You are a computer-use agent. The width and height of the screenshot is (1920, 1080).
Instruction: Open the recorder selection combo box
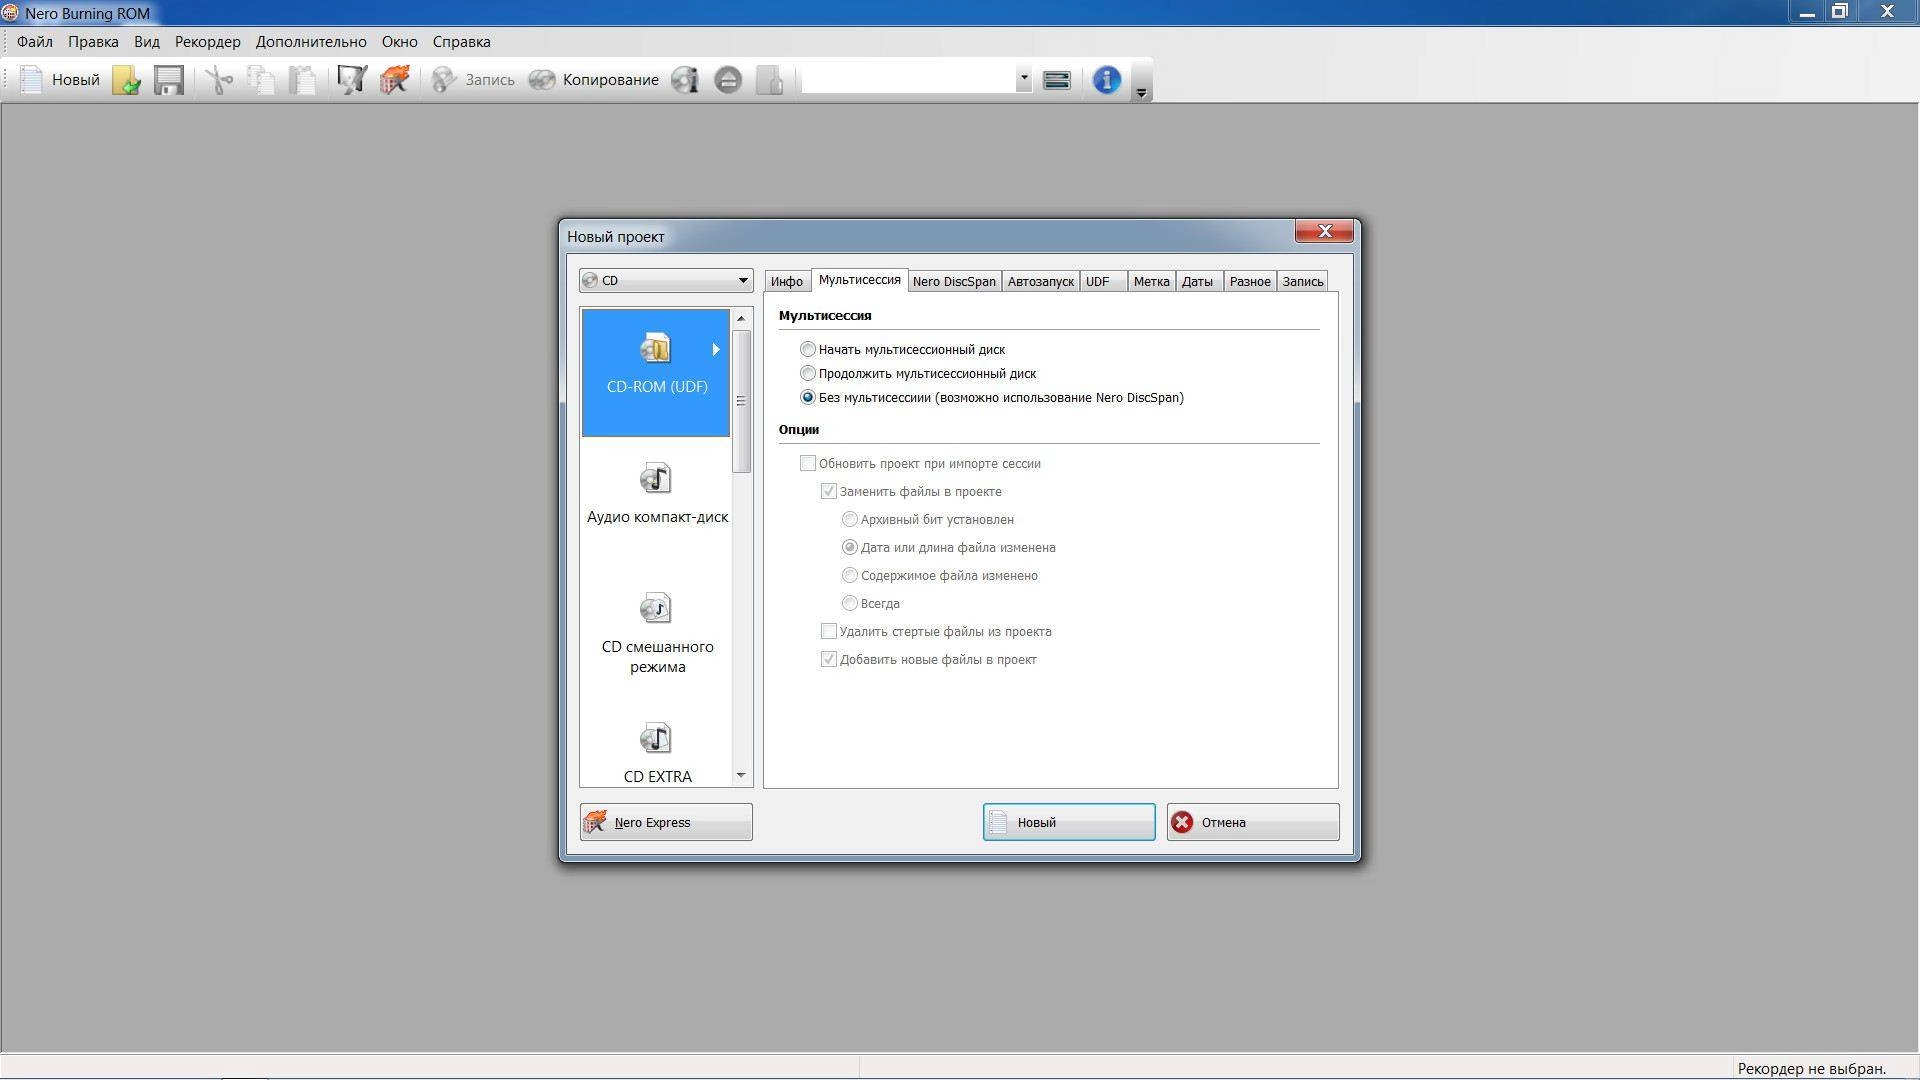tap(916, 80)
